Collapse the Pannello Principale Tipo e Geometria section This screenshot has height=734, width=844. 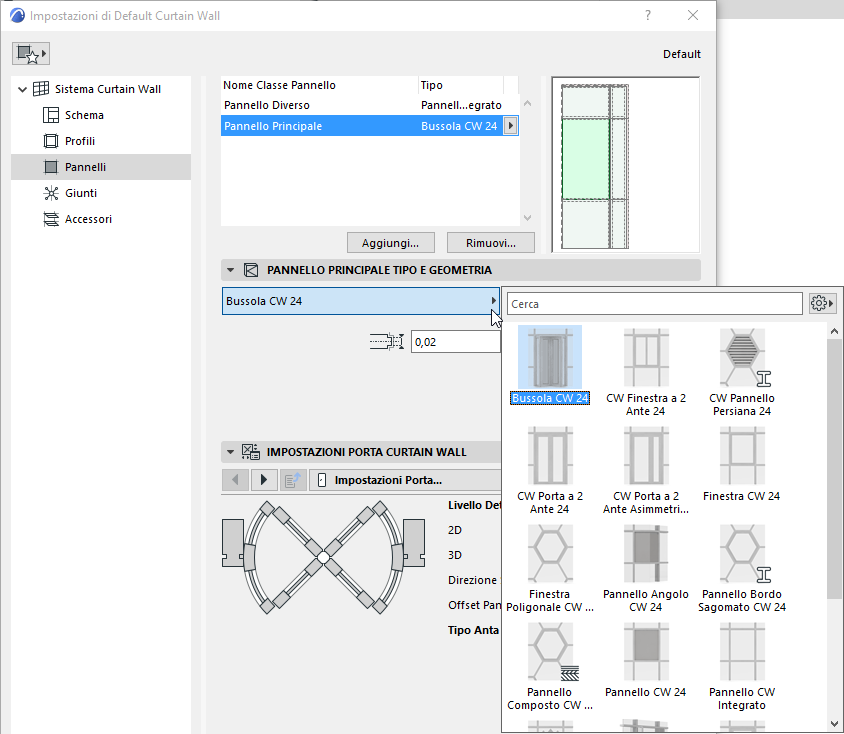(x=230, y=270)
